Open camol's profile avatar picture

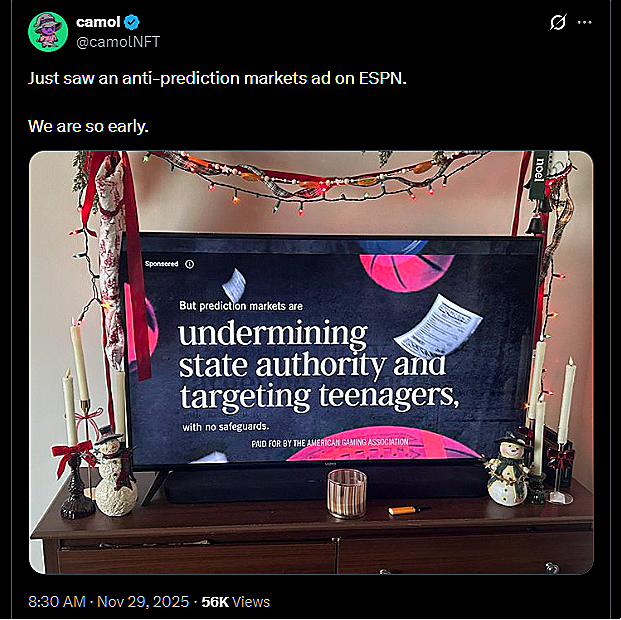(48, 32)
